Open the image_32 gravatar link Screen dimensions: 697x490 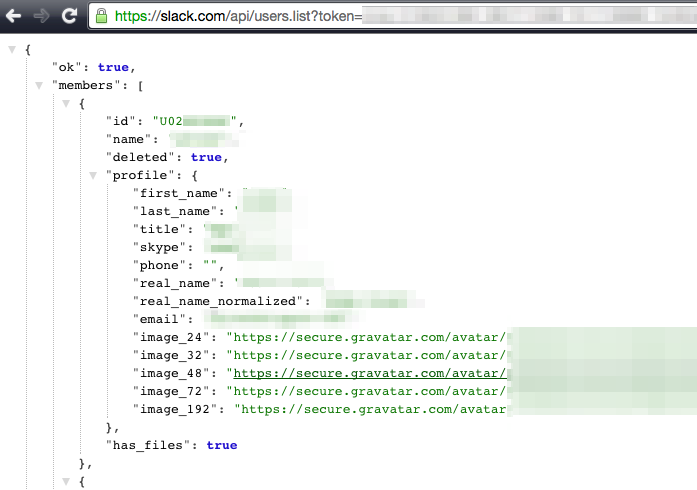click(370, 355)
